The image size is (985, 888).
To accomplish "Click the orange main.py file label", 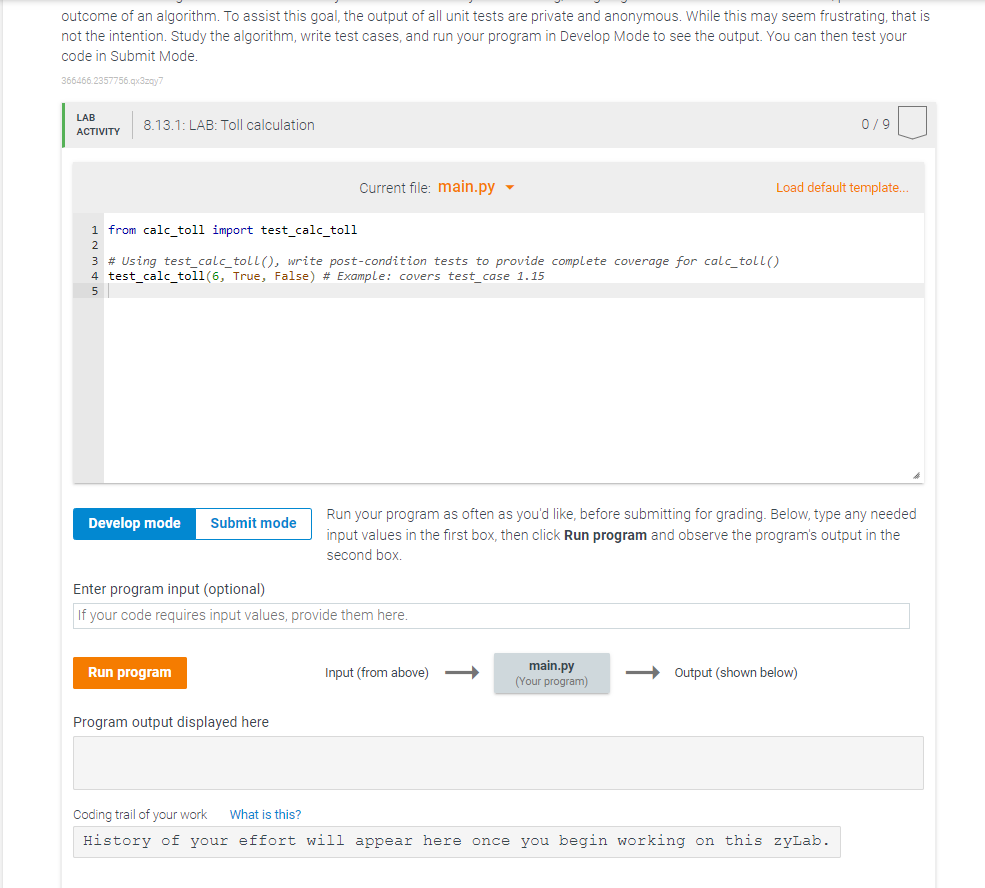I will click(x=466, y=187).
